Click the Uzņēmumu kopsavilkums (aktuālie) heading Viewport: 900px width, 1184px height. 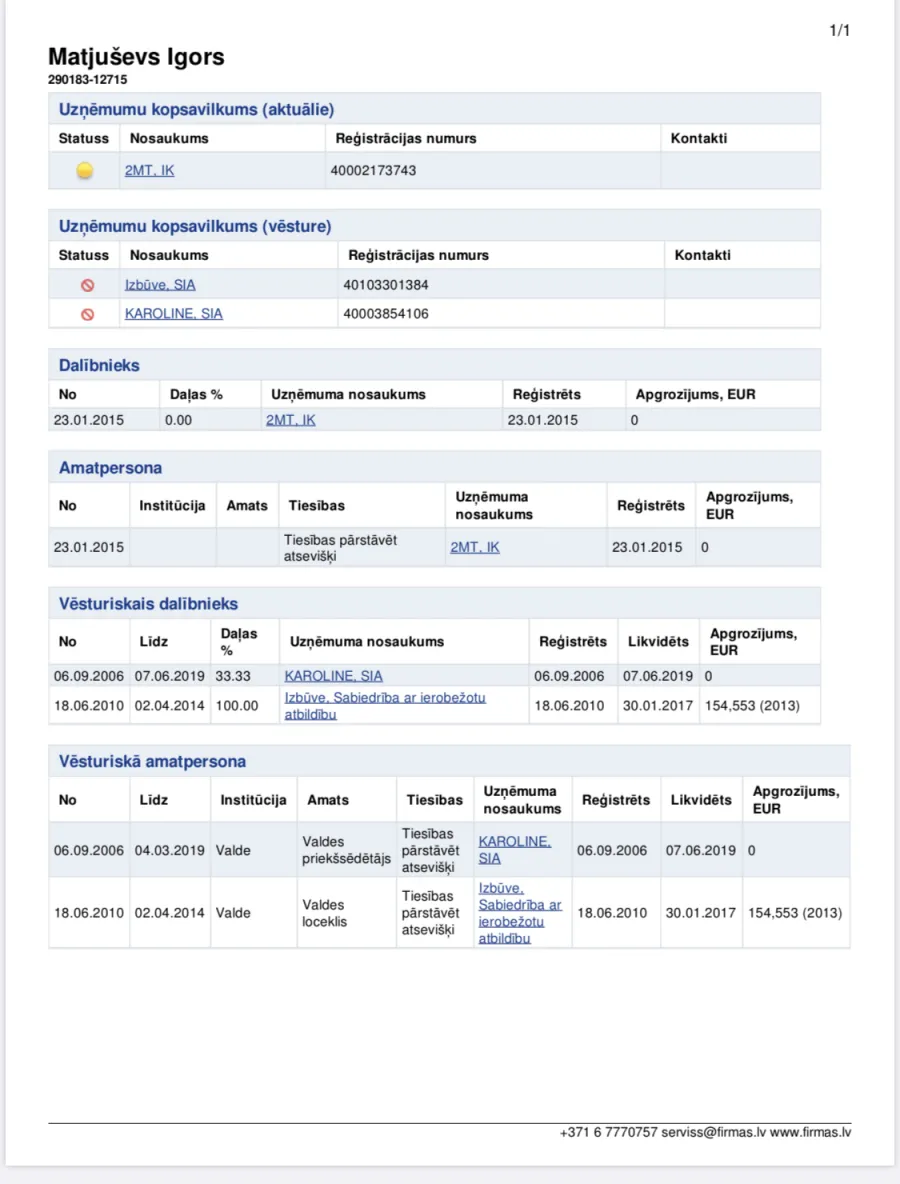tap(196, 109)
